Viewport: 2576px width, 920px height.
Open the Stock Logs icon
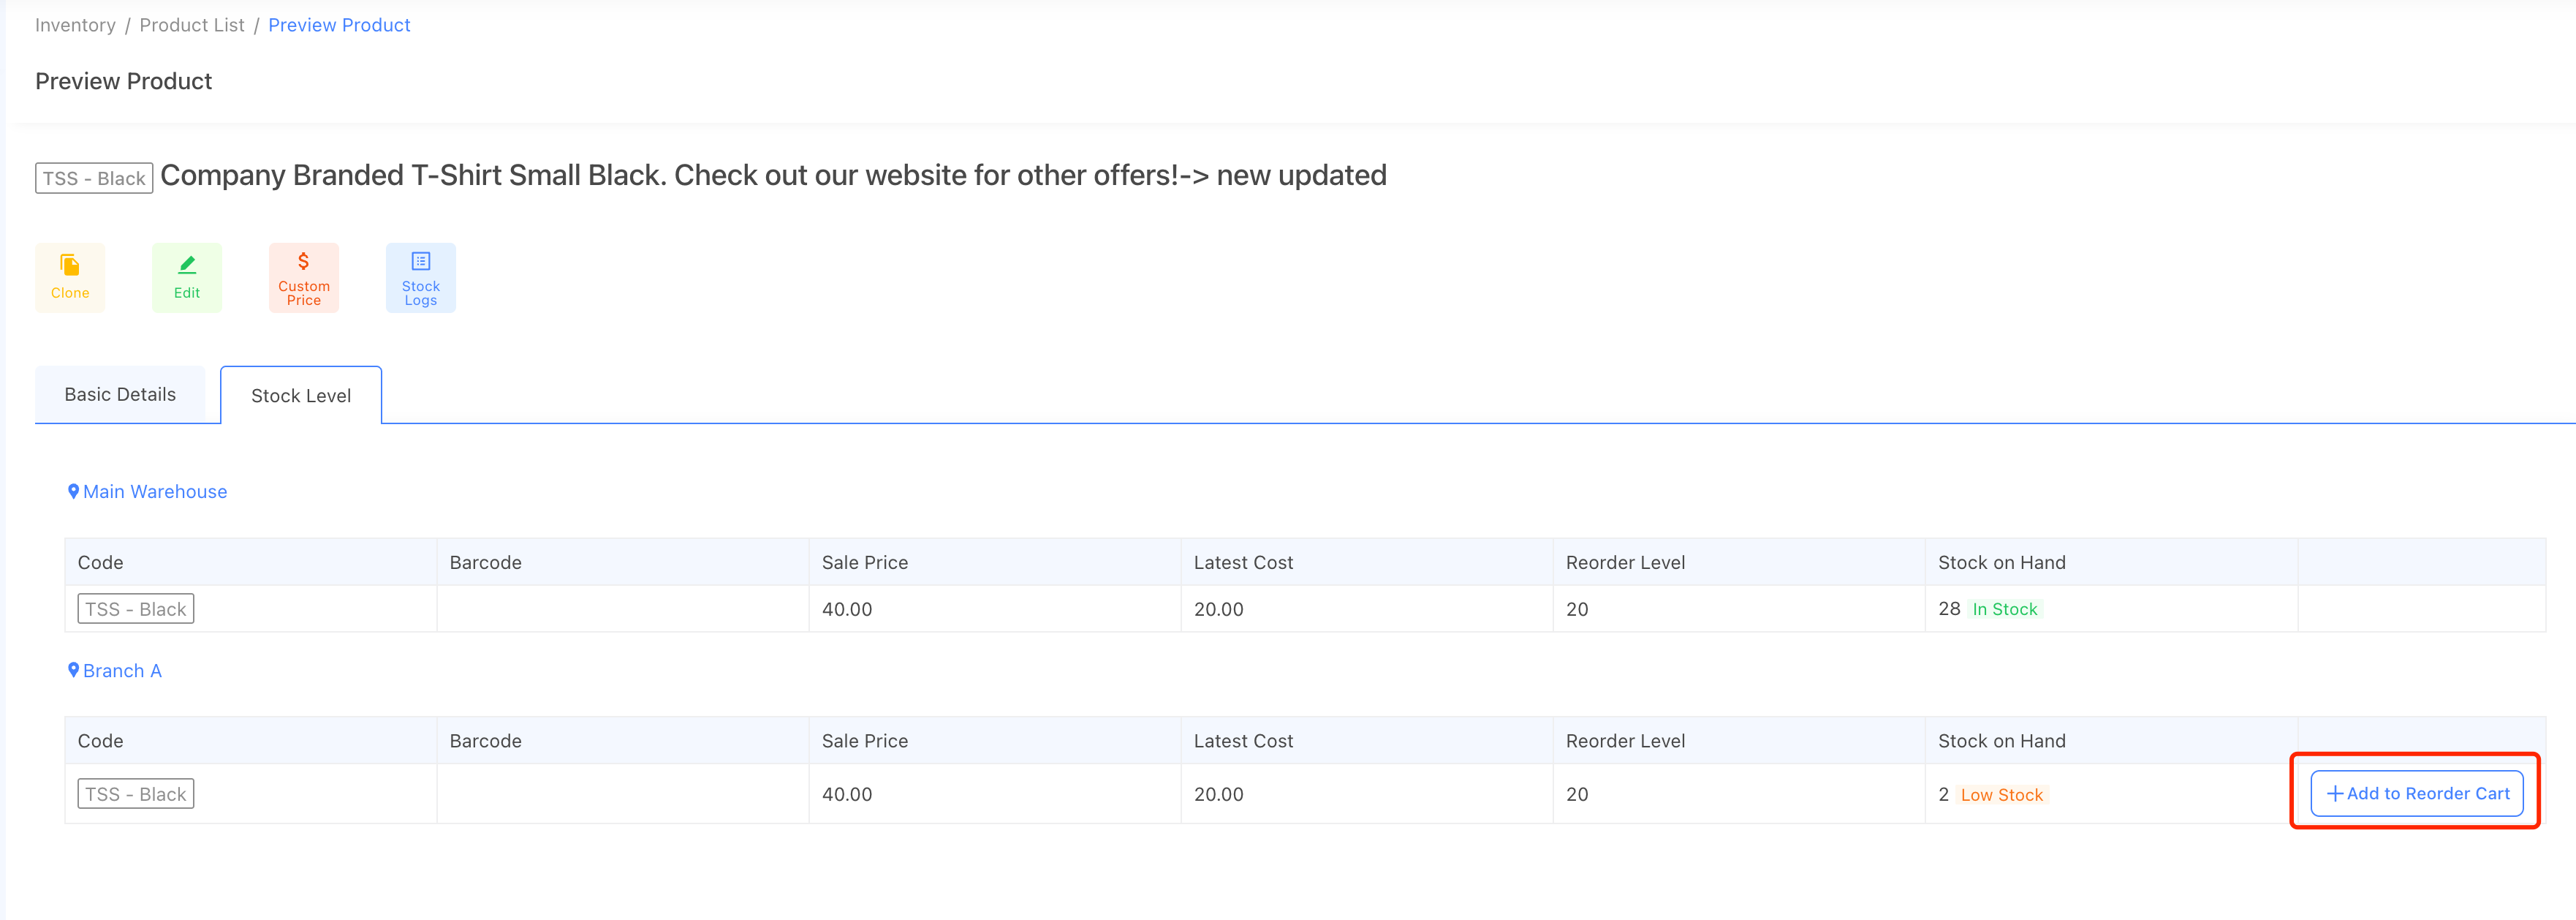(x=421, y=262)
